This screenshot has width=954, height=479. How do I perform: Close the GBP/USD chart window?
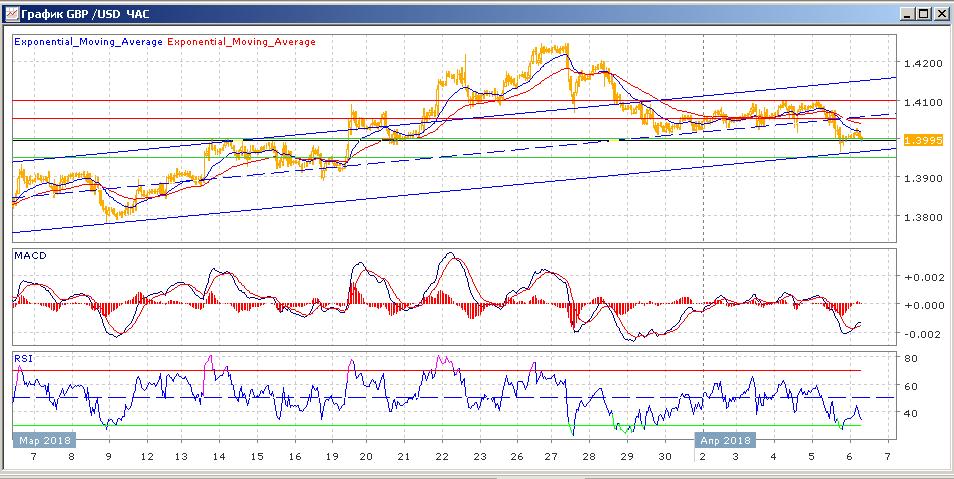[941, 14]
